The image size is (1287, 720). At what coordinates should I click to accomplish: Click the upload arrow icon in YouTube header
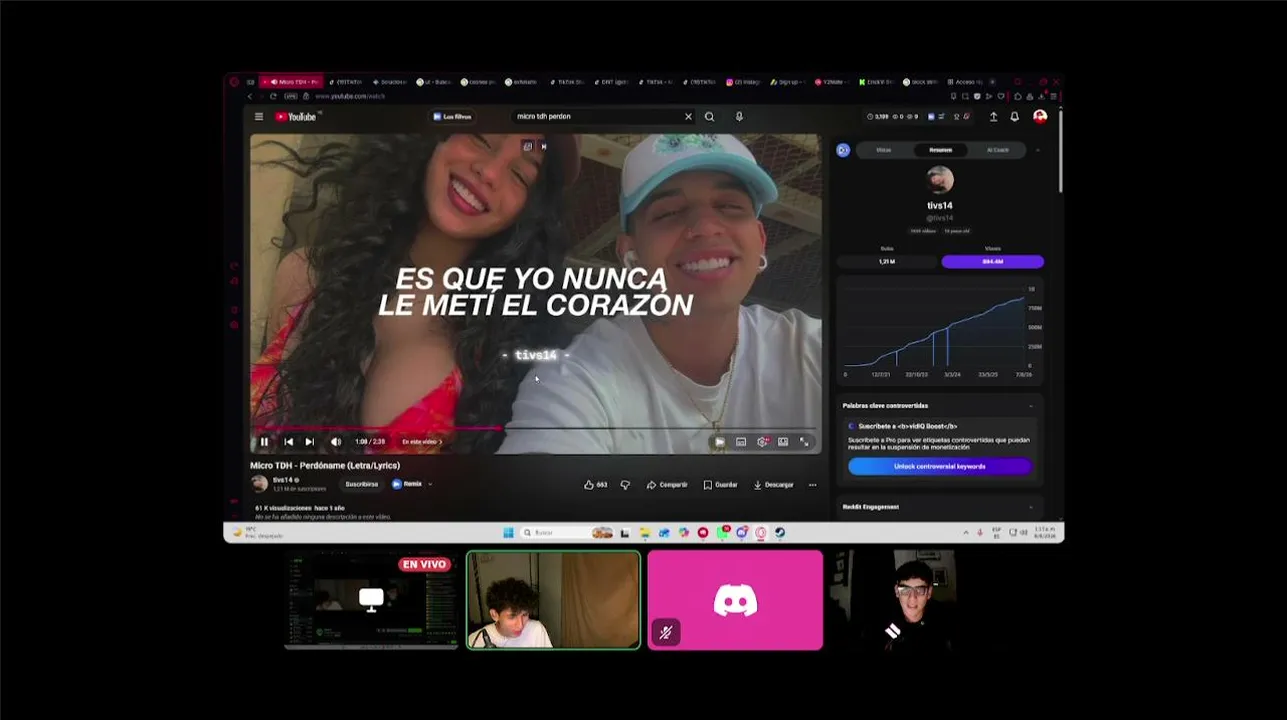click(993, 117)
